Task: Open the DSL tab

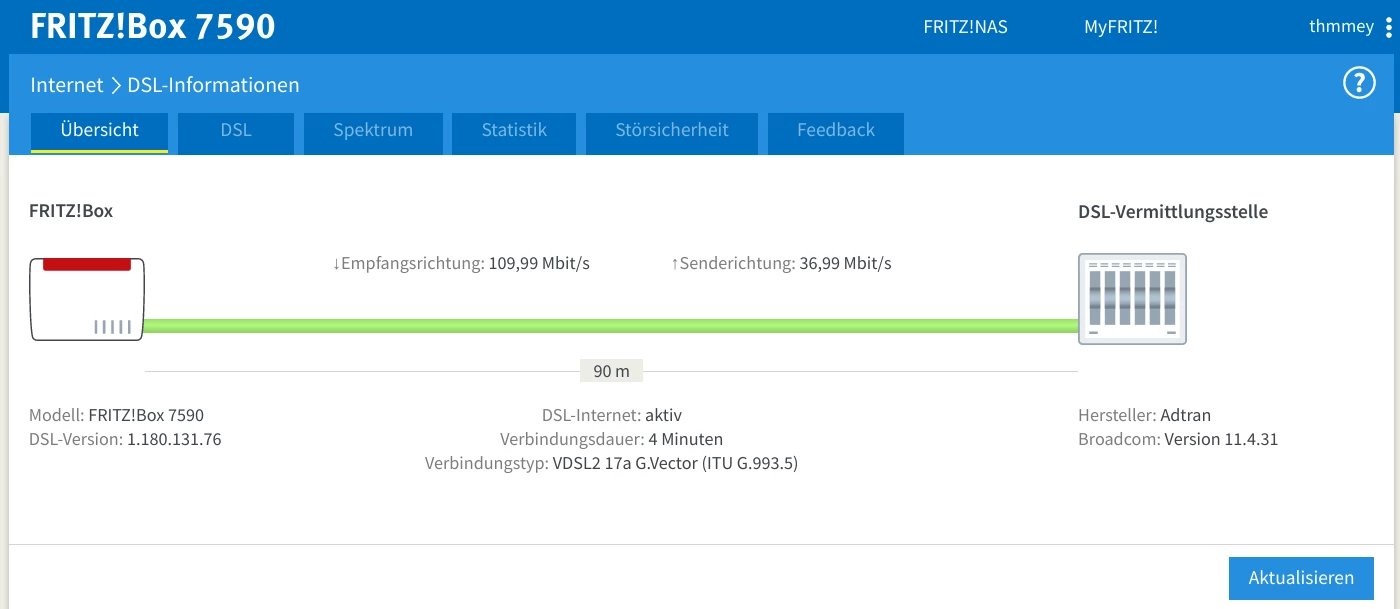Action: pyautogui.click(x=236, y=133)
